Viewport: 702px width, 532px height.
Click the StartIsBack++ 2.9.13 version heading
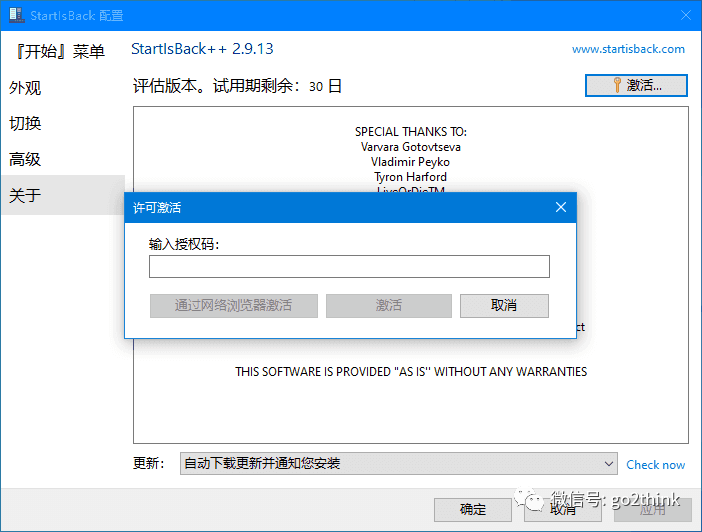[202, 48]
